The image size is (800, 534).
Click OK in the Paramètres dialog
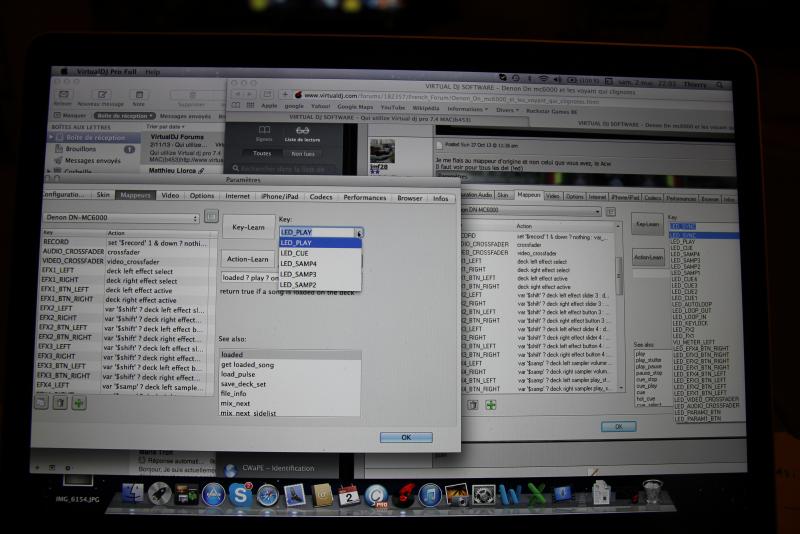click(406, 437)
